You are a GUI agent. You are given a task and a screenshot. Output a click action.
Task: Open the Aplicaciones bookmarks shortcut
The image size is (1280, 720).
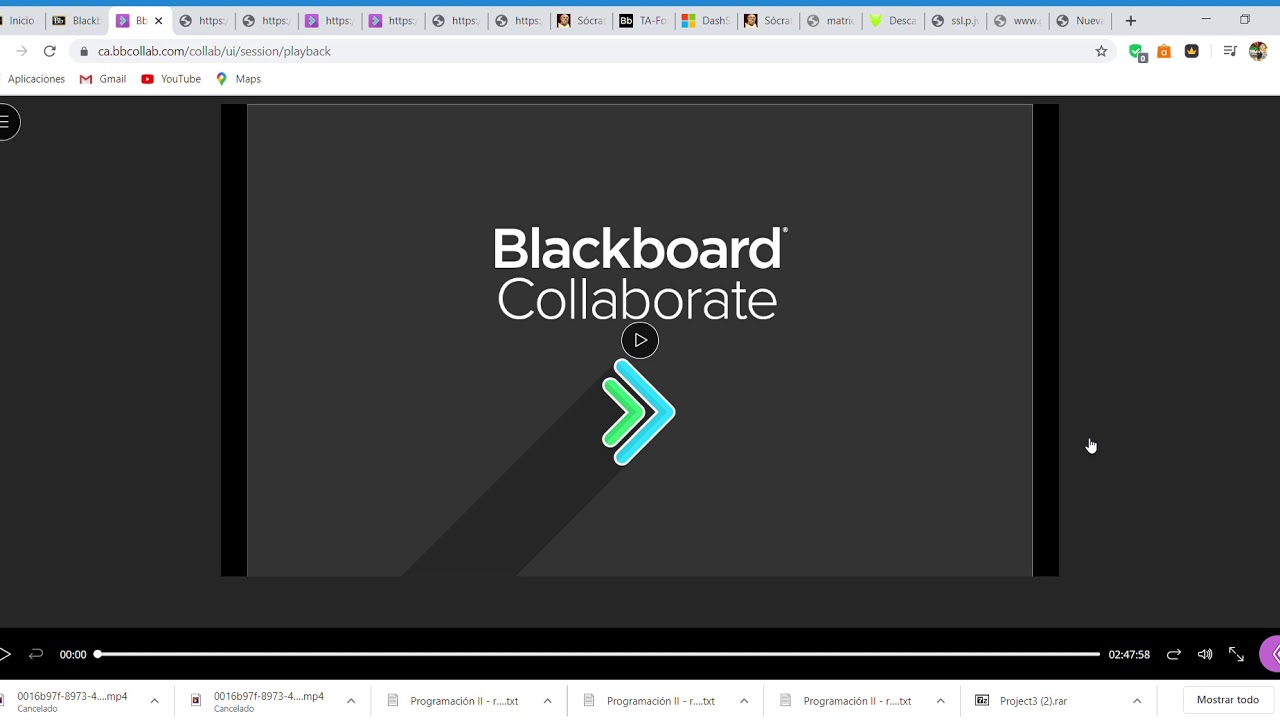pos(36,79)
